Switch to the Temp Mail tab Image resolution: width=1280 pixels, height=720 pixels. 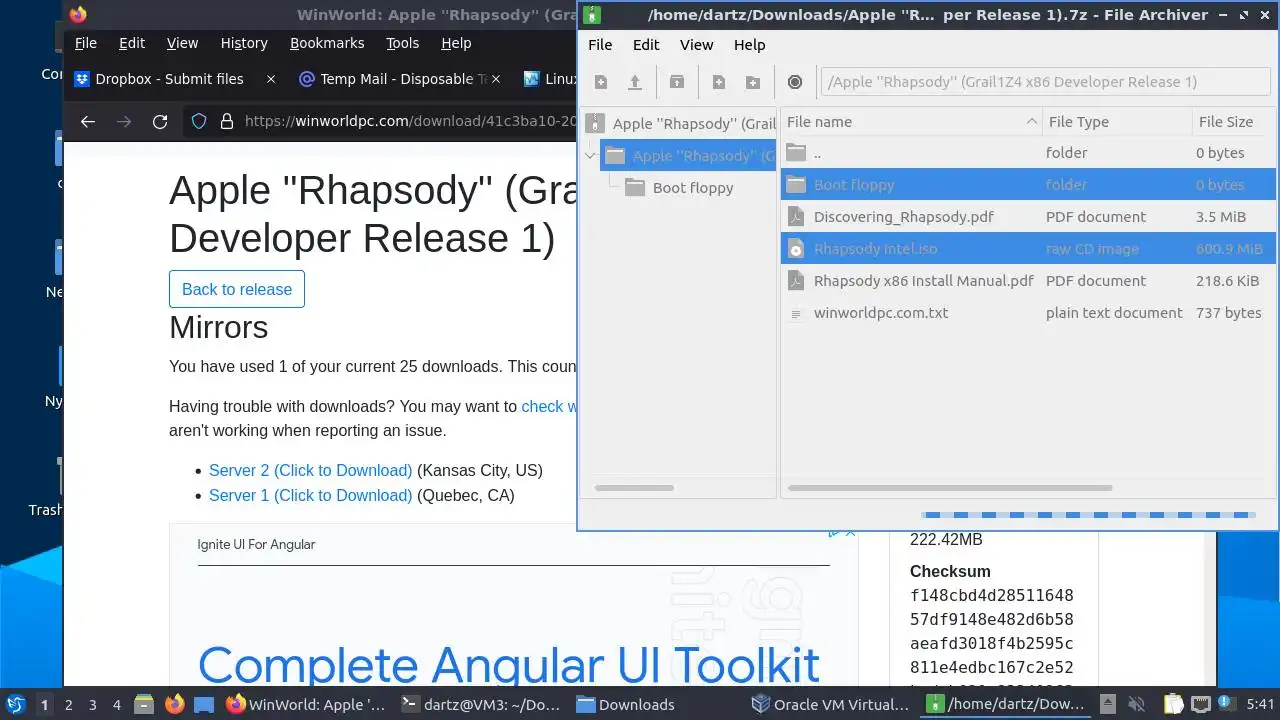[392, 79]
